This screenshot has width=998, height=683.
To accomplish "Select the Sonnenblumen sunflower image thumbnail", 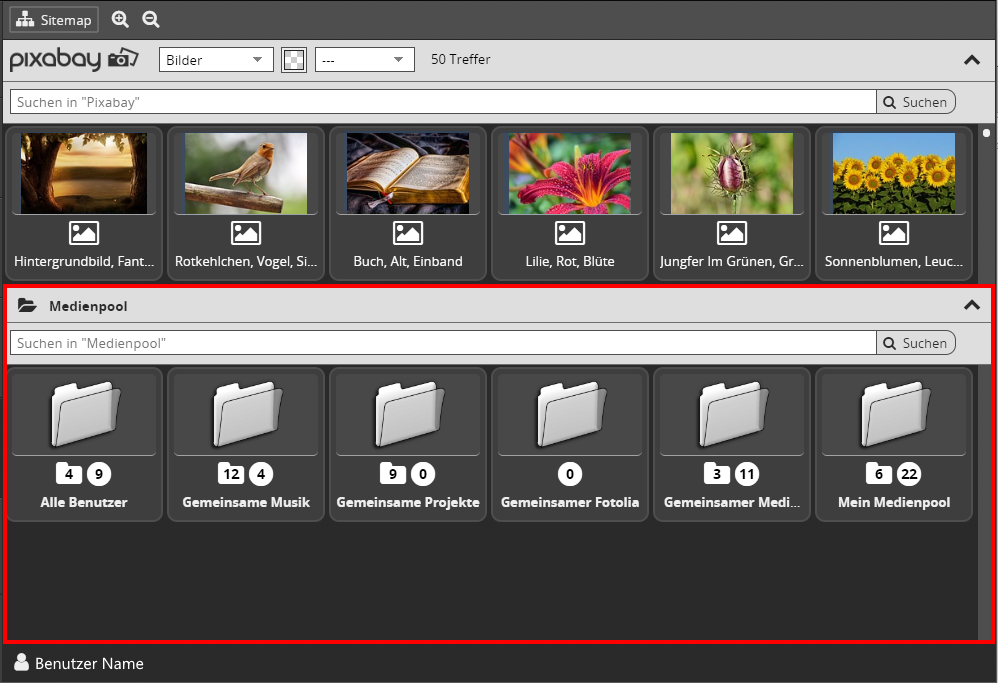I will (893, 173).
